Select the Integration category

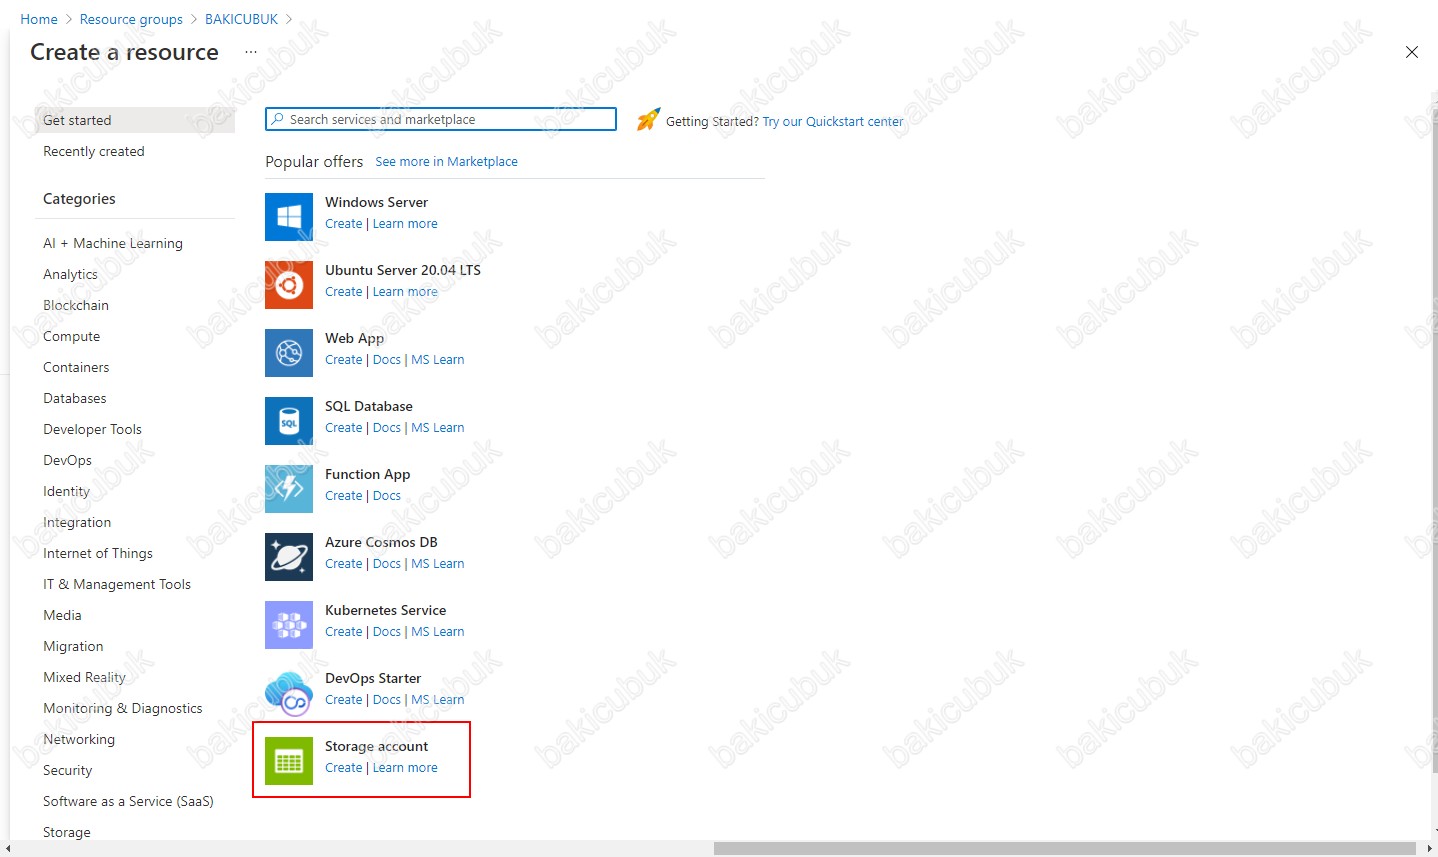point(77,522)
